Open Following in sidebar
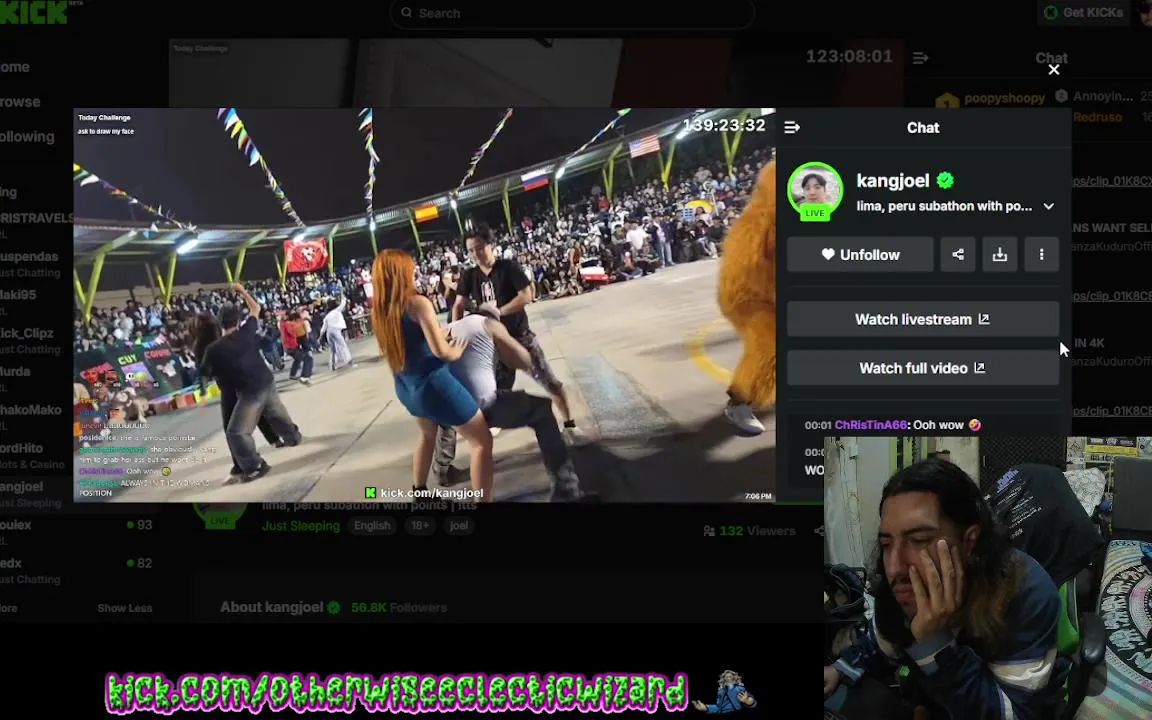This screenshot has width=1152, height=720. pos(27,137)
